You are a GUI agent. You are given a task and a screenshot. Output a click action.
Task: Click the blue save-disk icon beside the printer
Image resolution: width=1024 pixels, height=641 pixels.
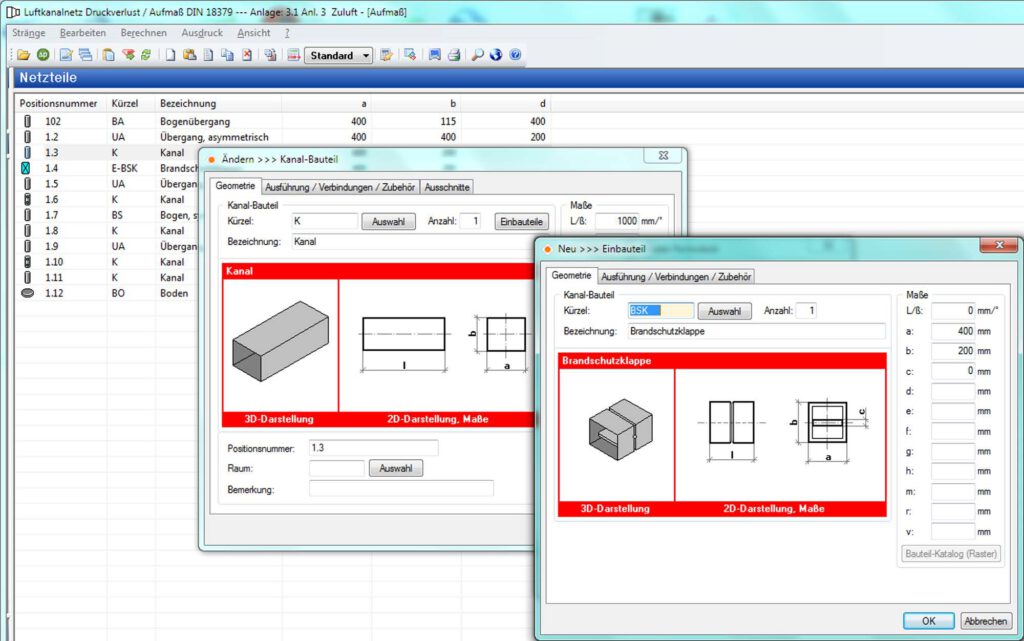(434, 55)
